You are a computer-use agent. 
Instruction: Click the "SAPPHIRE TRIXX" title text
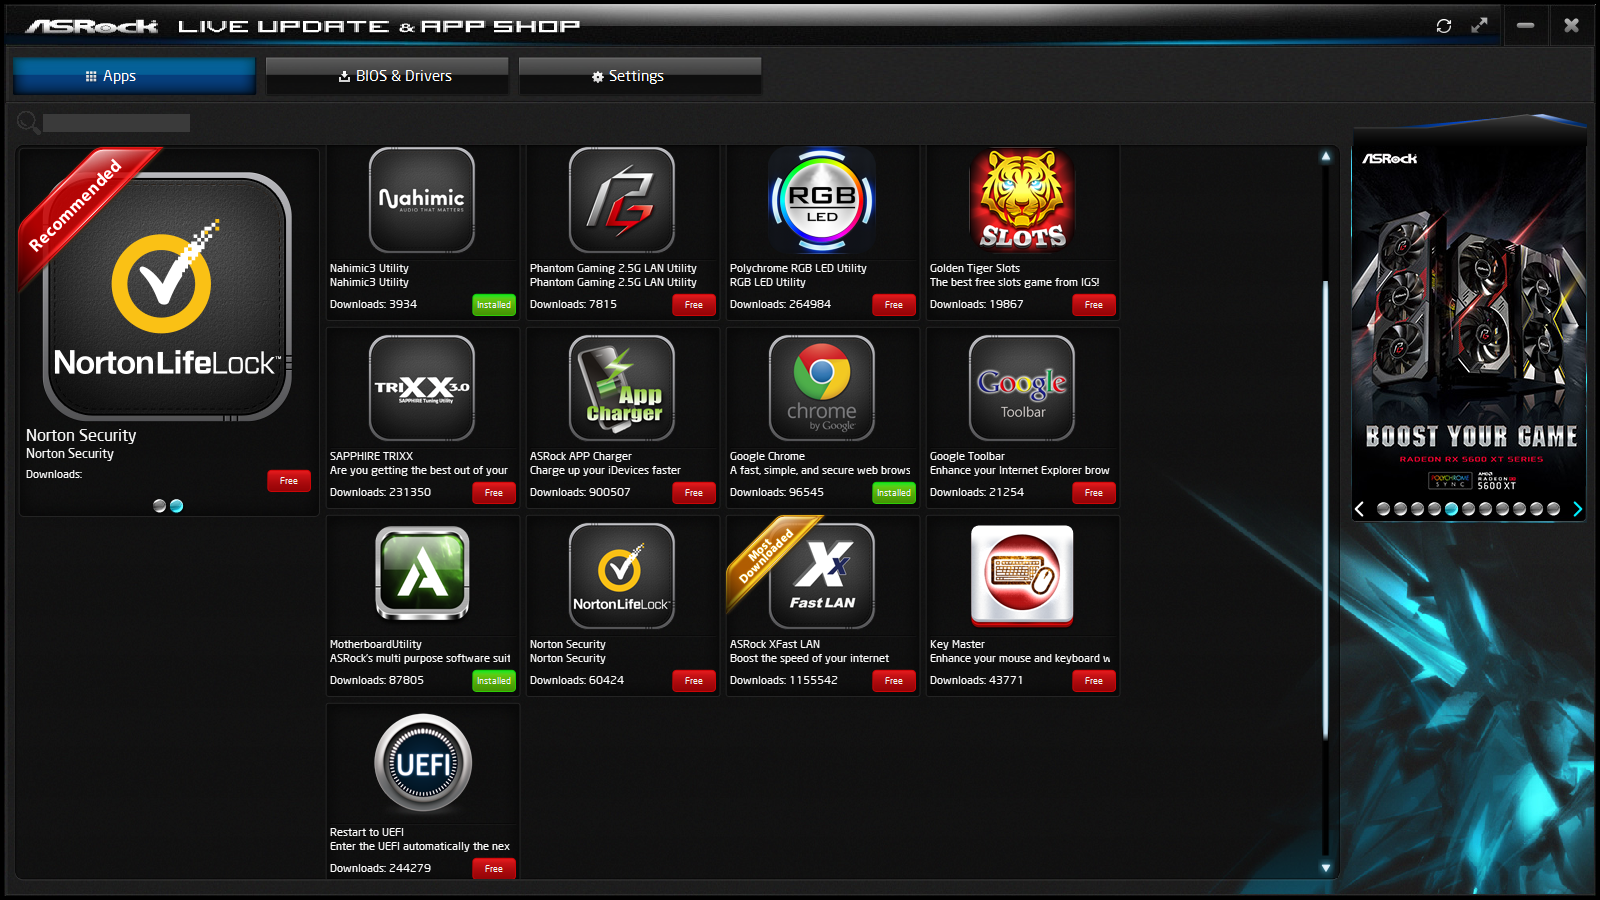371,456
